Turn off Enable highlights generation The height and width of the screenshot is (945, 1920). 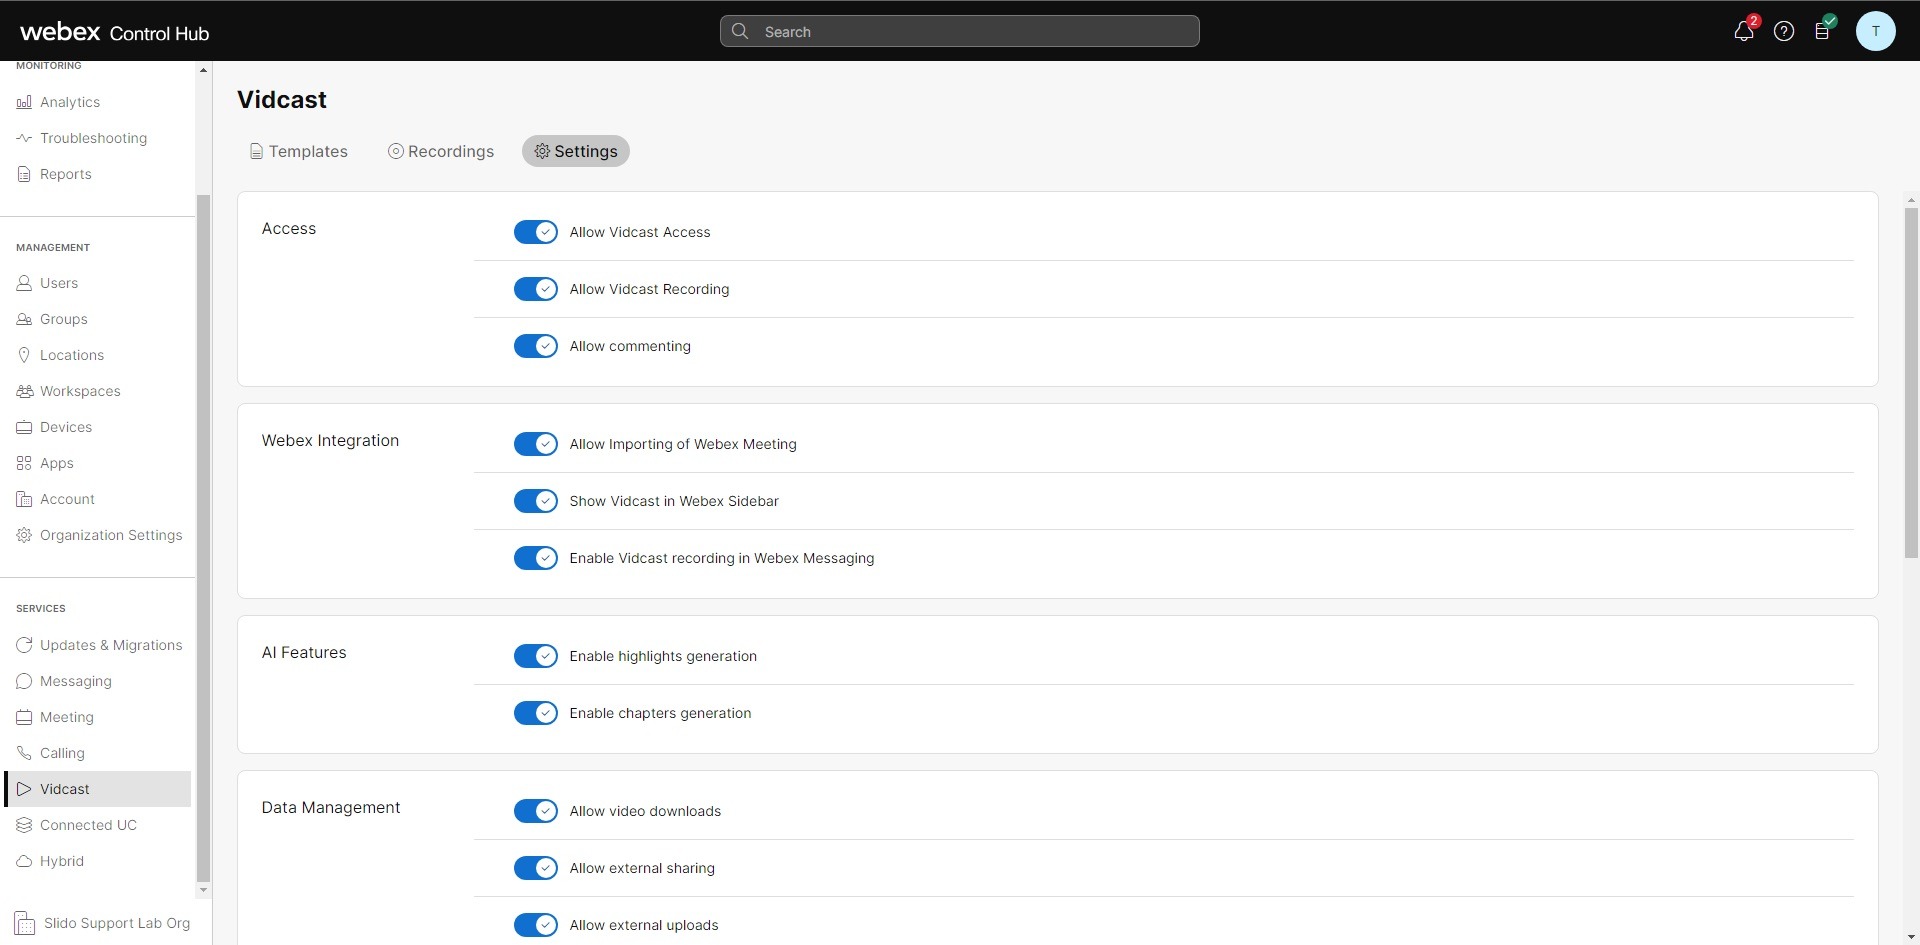(x=535, y=656)
